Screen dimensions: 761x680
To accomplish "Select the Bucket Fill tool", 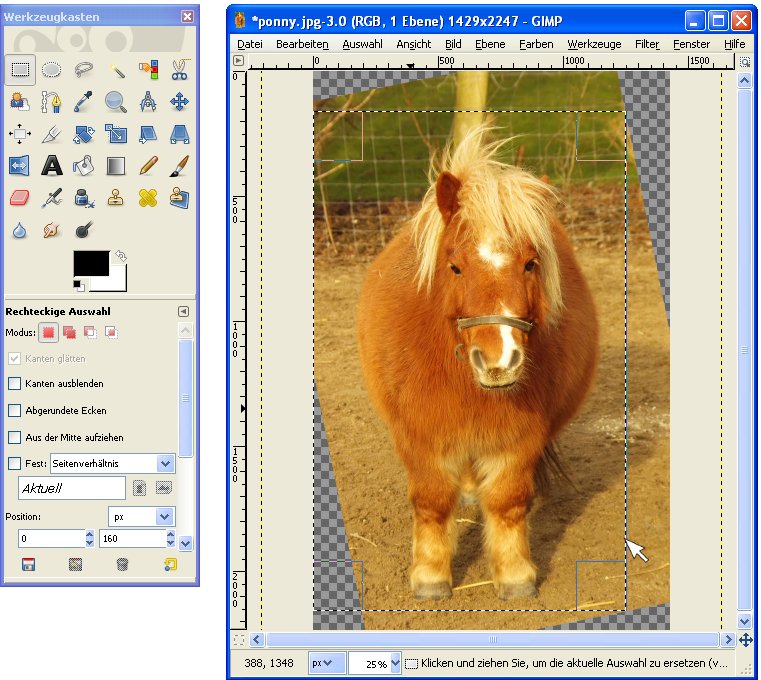I will click(x=84, y=165).
